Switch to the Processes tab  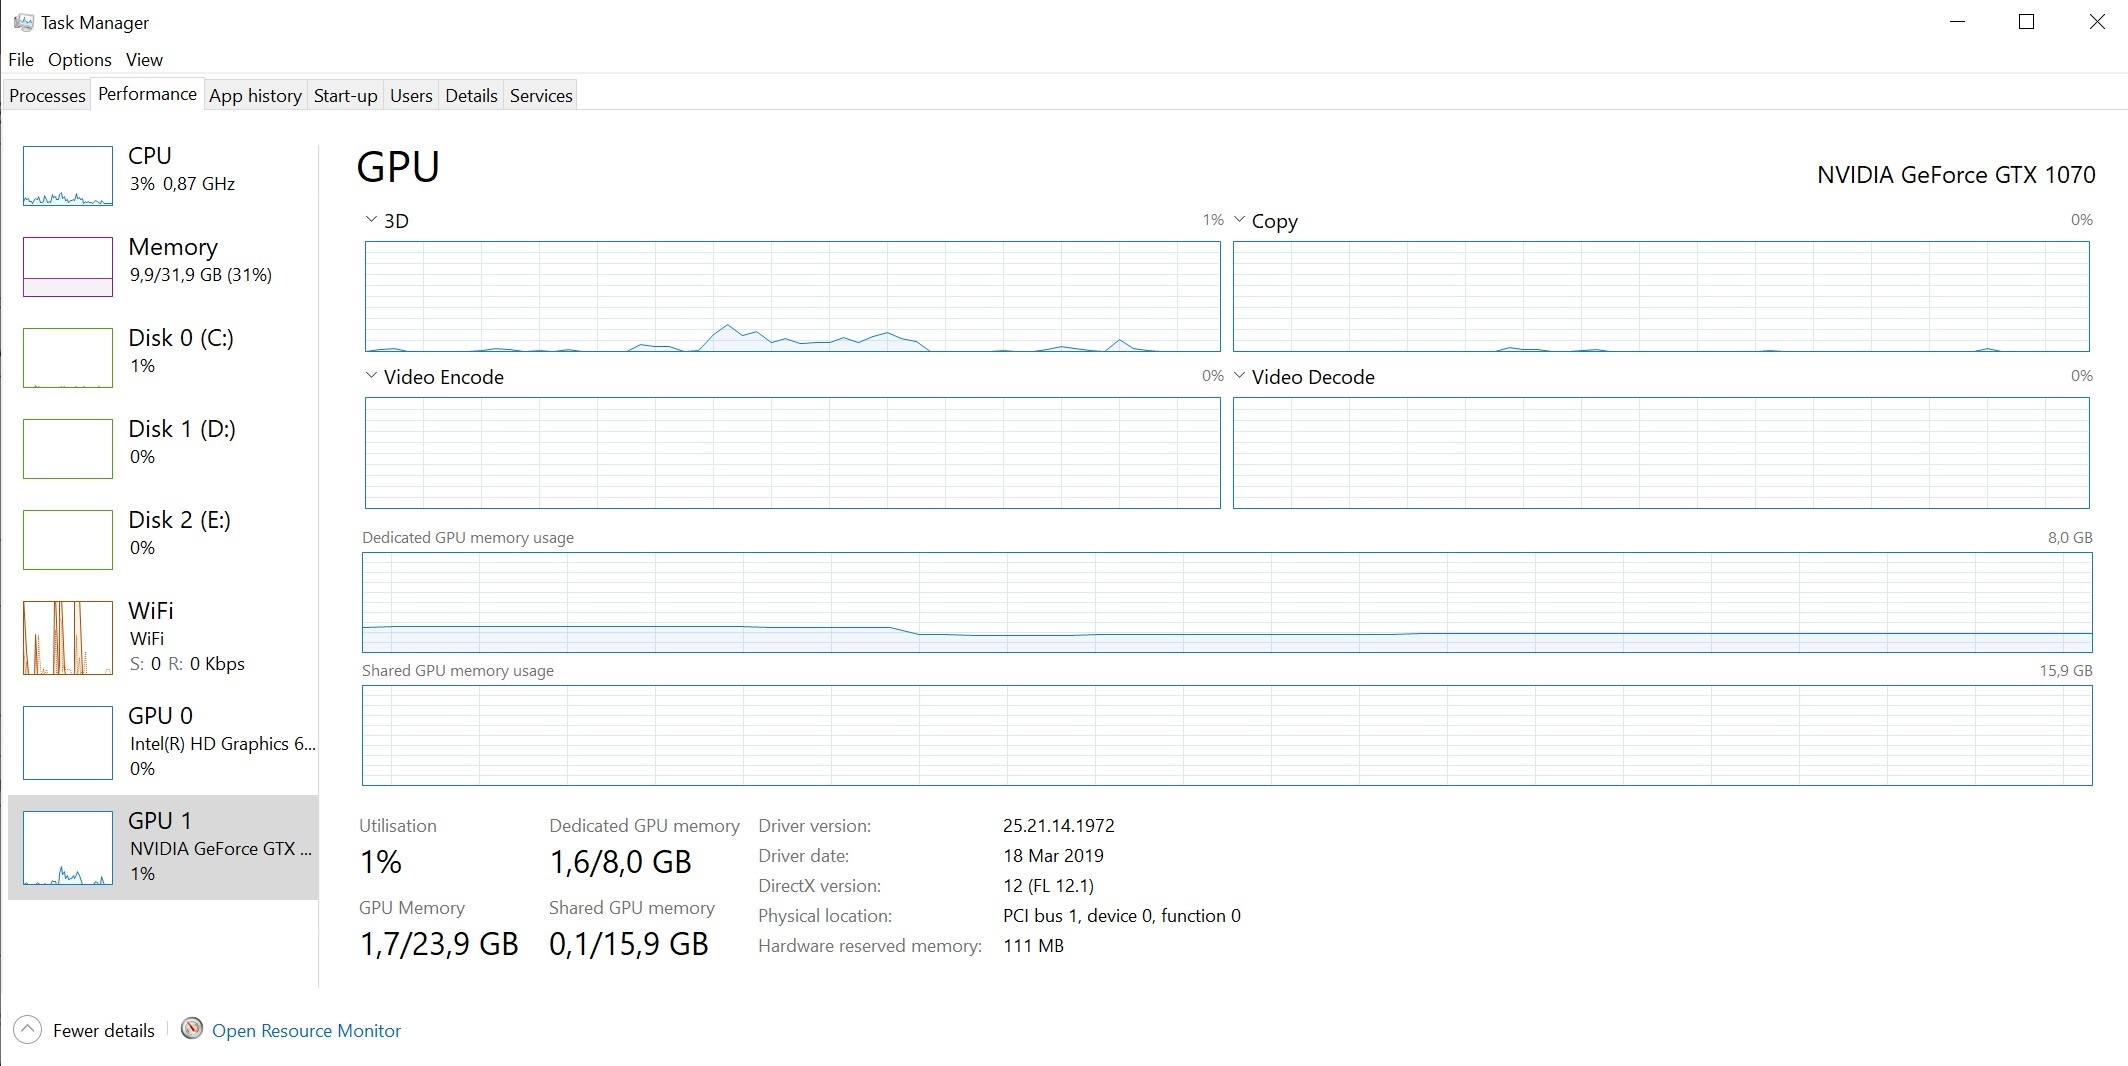pyautogui.click(x=47, y=96)
